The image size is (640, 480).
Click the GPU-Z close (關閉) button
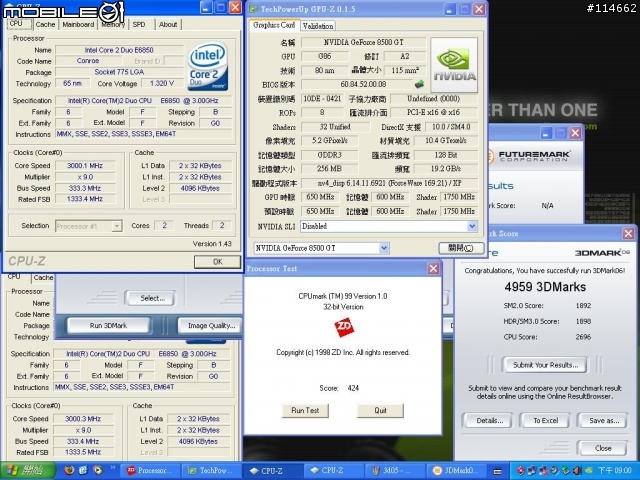coord(461,248)
